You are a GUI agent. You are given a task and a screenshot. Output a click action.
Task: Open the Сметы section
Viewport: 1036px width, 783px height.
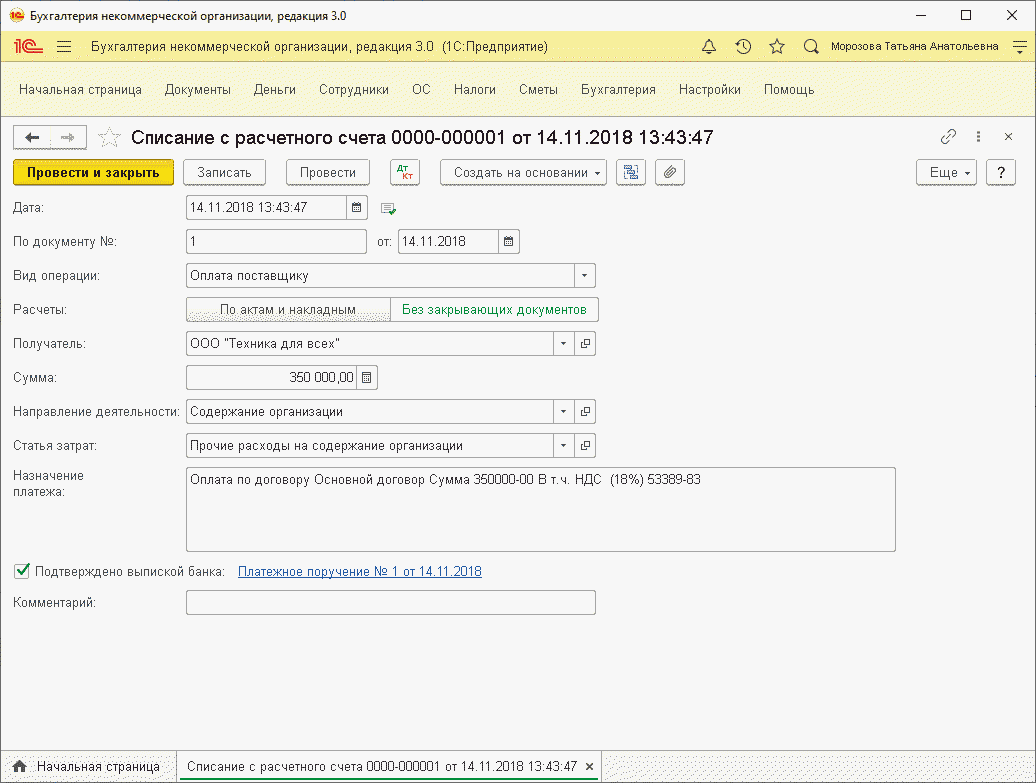538,90
